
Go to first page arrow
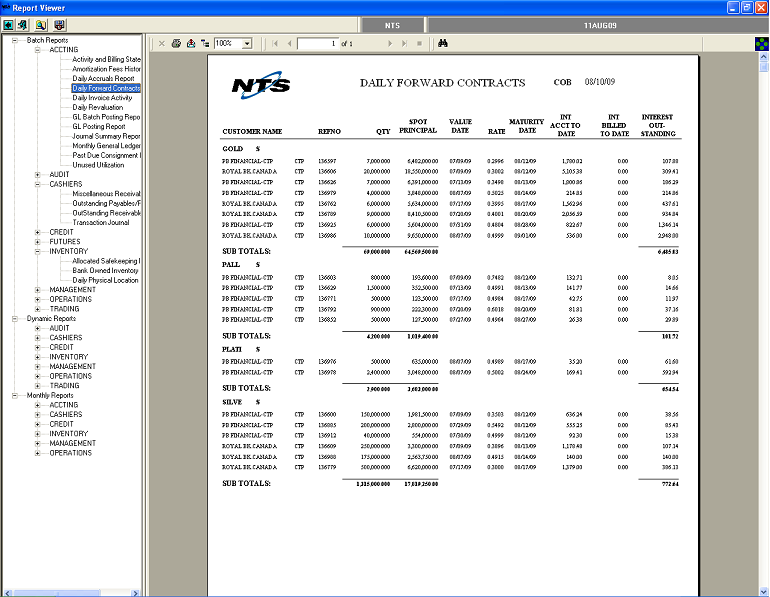pyautogui.click(x=275, y=43)
